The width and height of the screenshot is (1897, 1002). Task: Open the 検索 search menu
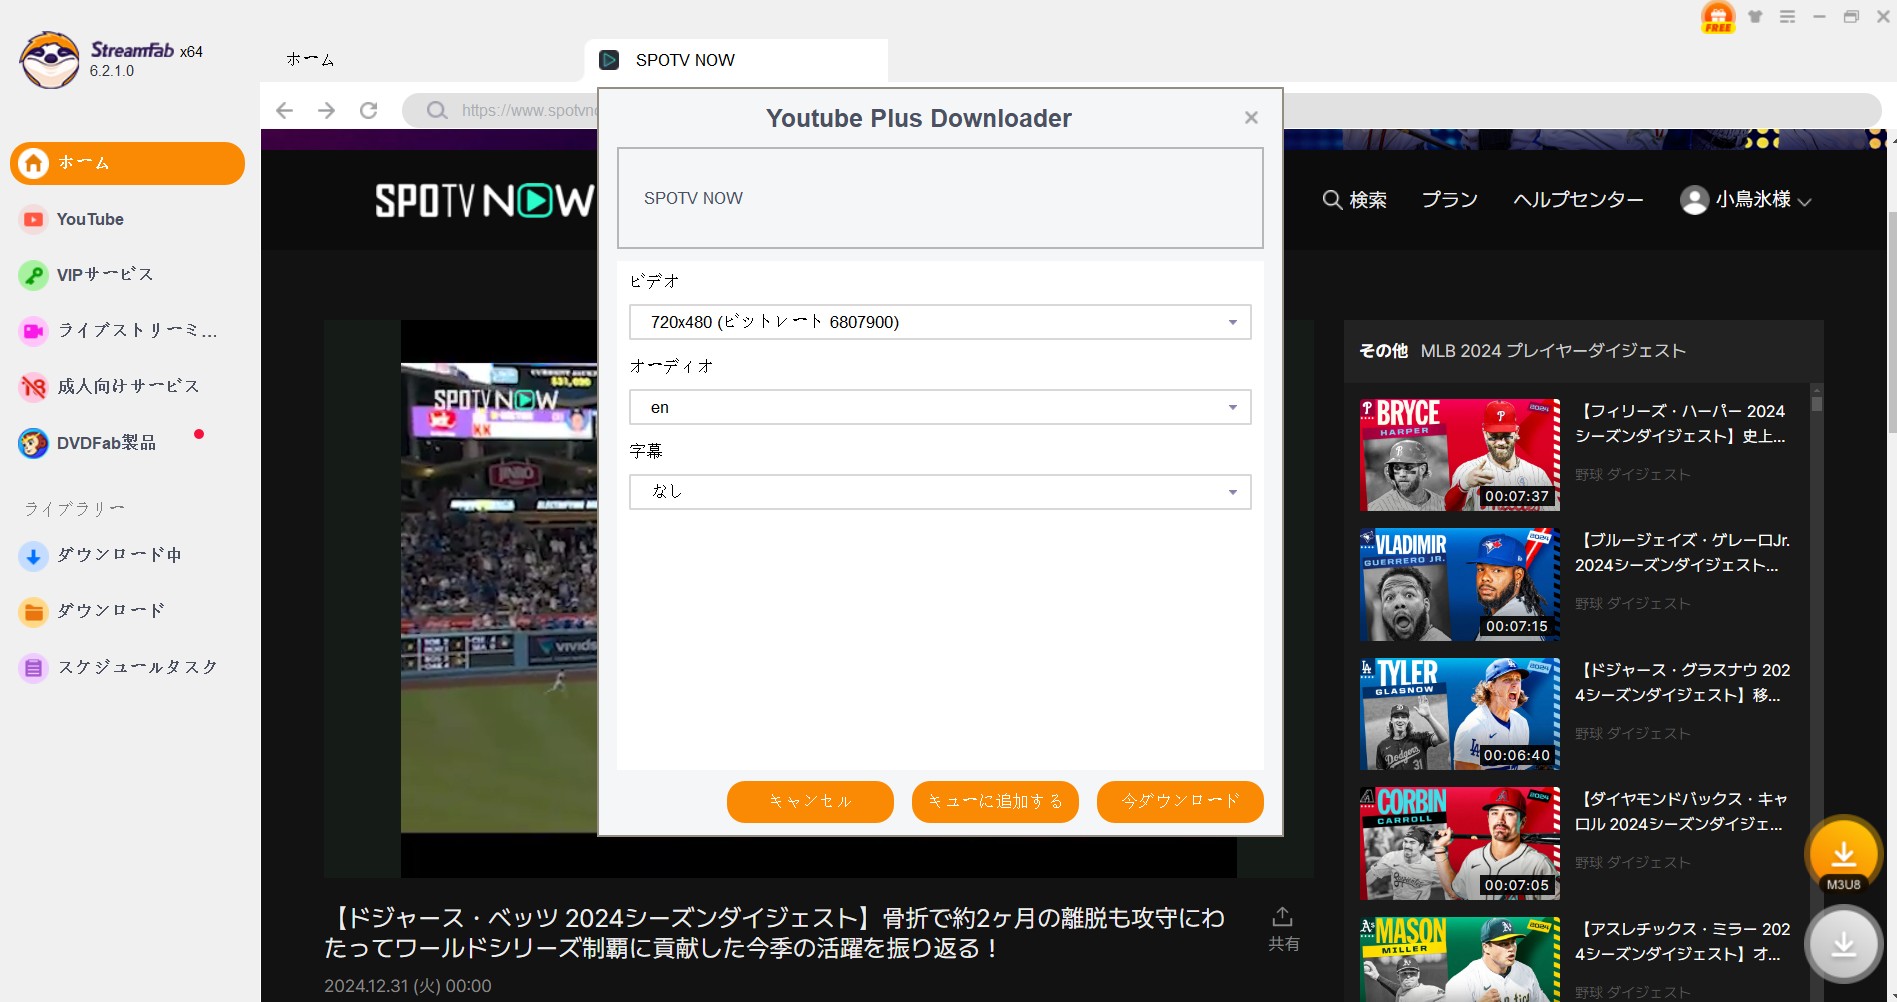pyautogui.click(x=1354, y=200)
